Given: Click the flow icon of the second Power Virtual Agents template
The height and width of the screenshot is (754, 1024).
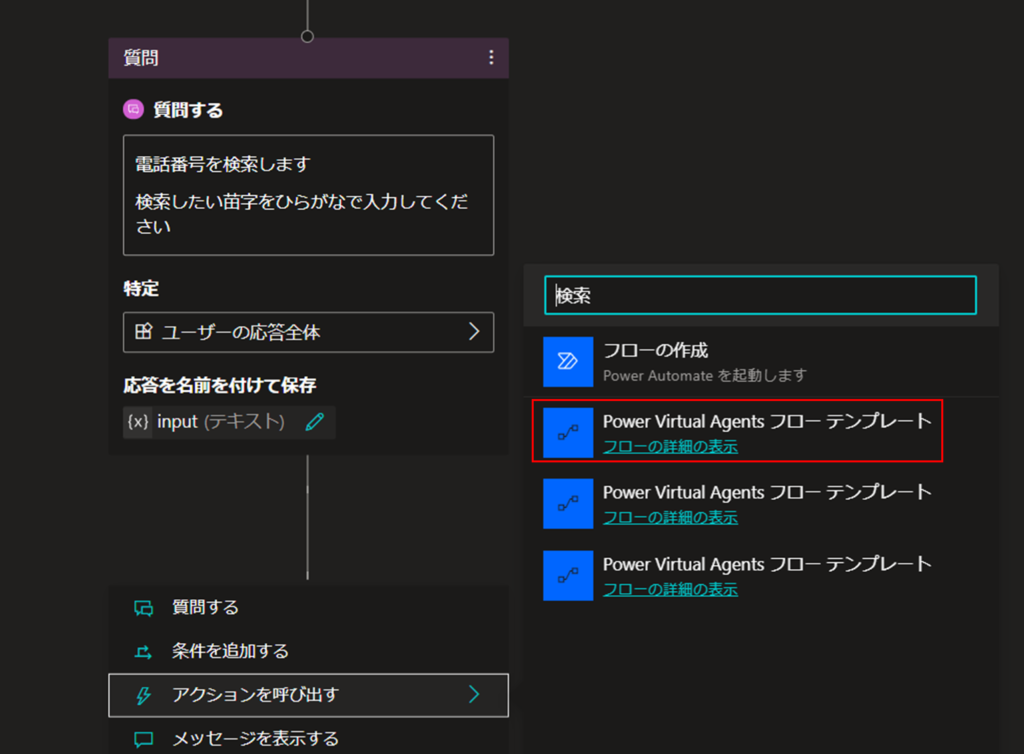Looking at the screenshot, I should click(568, 503).
